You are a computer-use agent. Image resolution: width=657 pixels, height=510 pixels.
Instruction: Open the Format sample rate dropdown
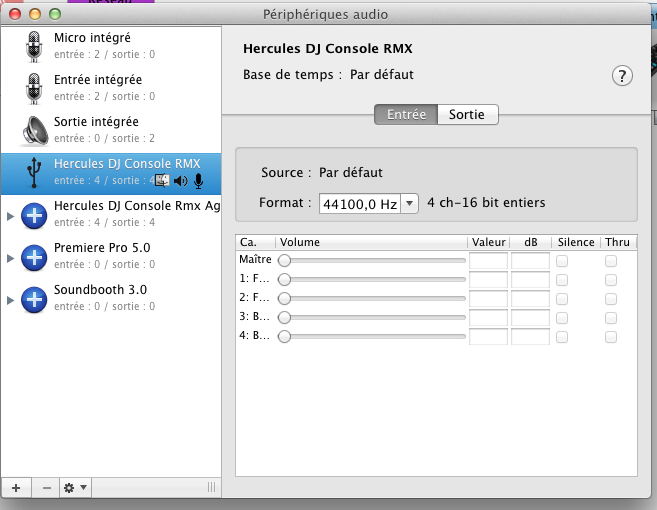pyautogui.click(x=408, y=204)
